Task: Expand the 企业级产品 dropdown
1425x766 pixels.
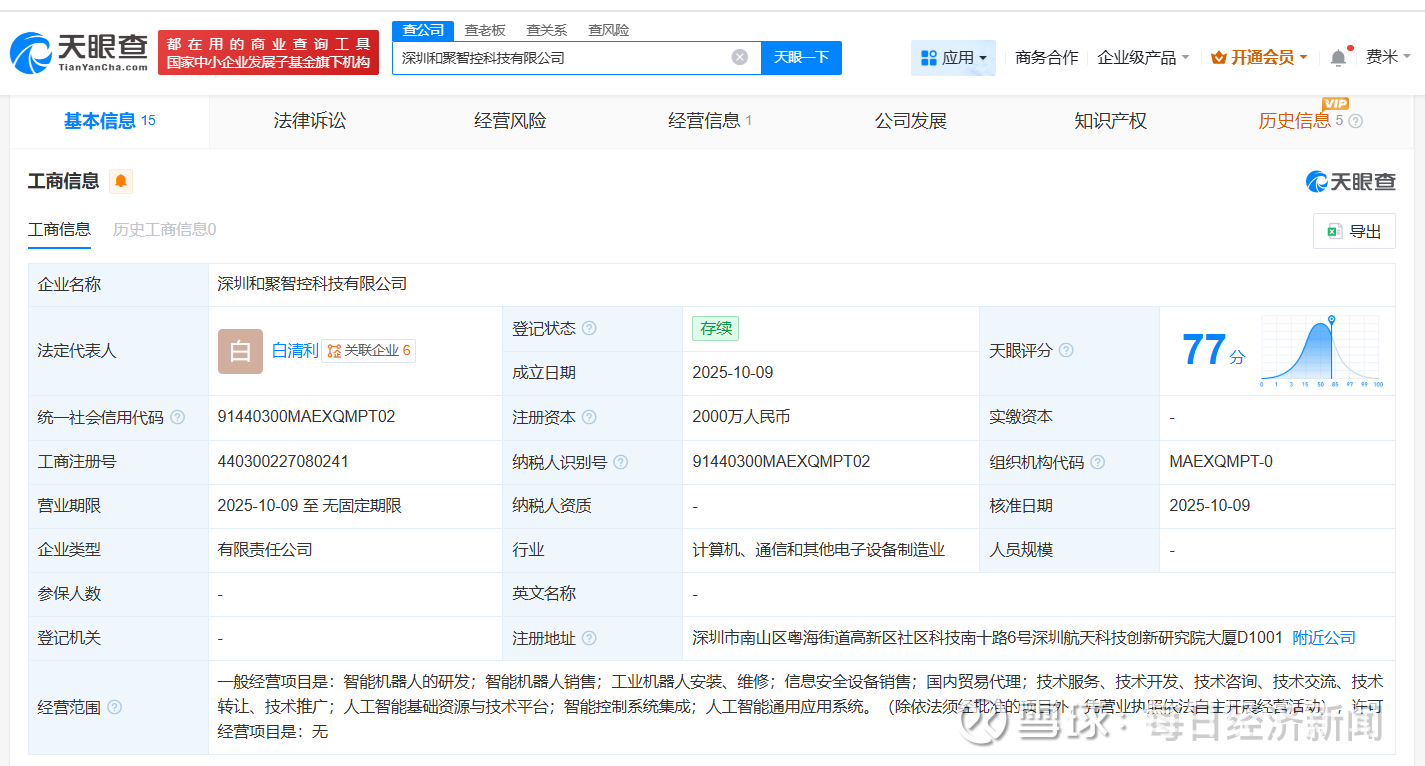Action: click(x=1142, y=58)
